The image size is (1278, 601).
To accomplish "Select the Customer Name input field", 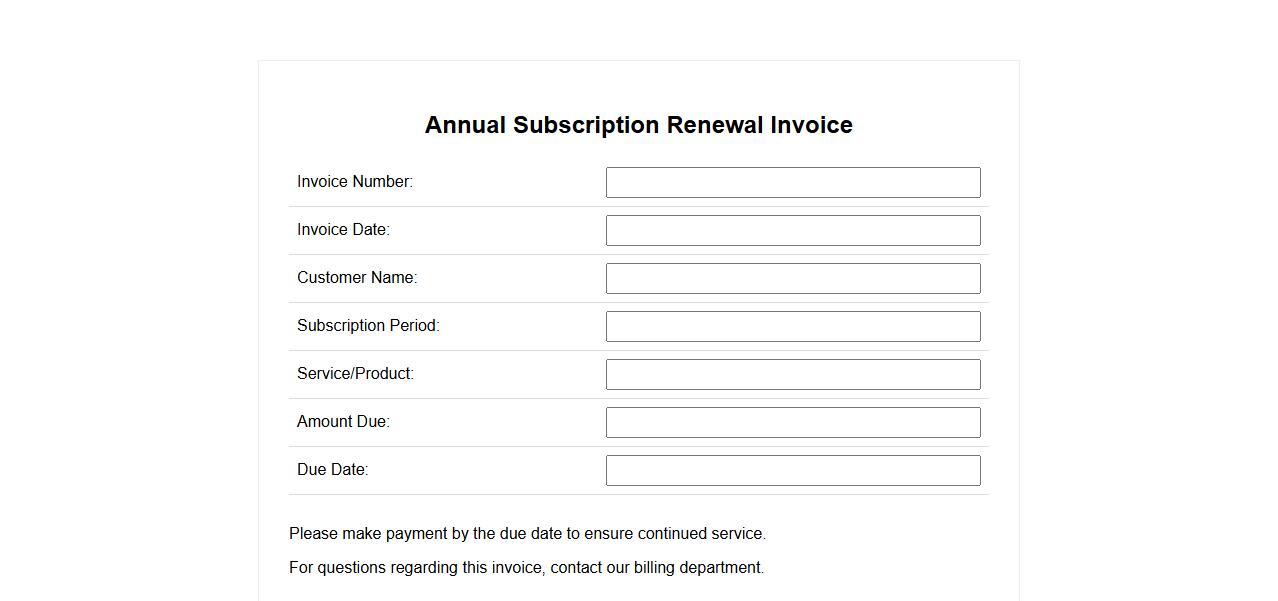I will [x=793, y=278].
